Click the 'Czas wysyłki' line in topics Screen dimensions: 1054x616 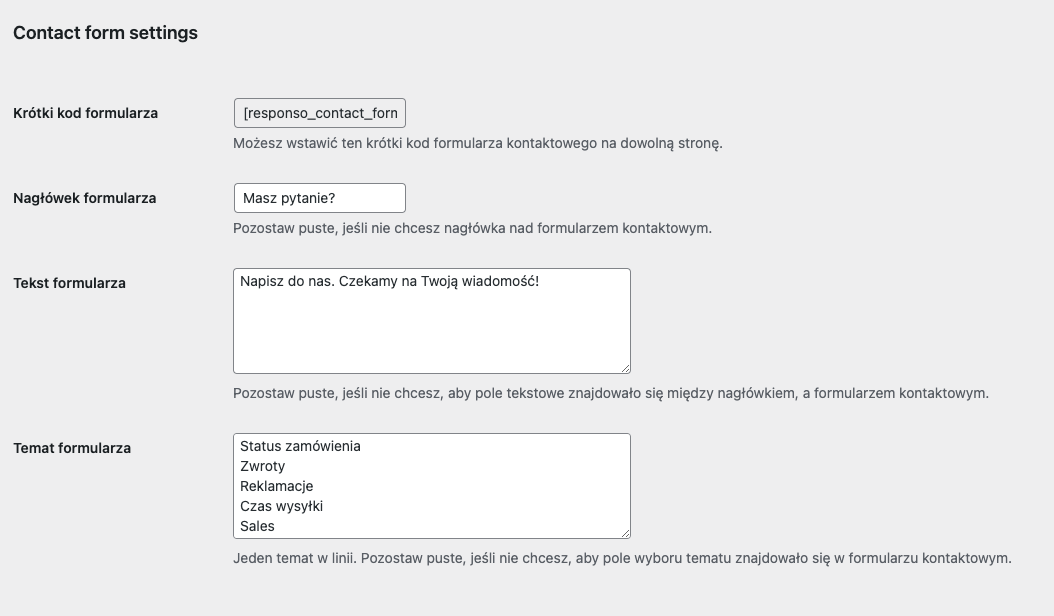[x=281, y=506]
